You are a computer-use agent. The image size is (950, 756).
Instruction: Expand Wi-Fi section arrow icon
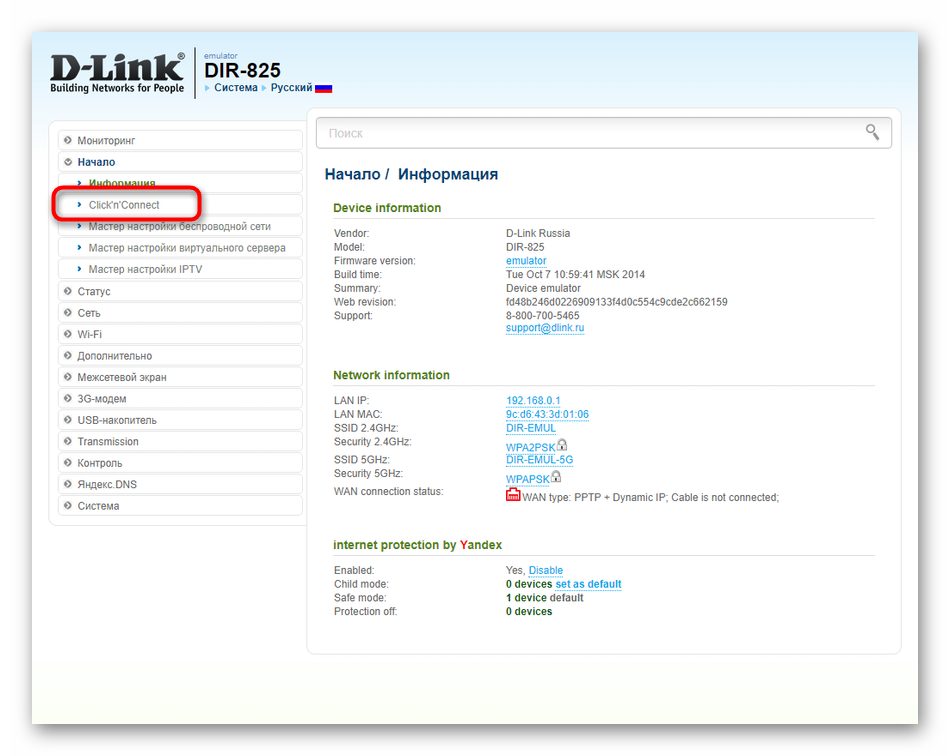tap(68, 334)
